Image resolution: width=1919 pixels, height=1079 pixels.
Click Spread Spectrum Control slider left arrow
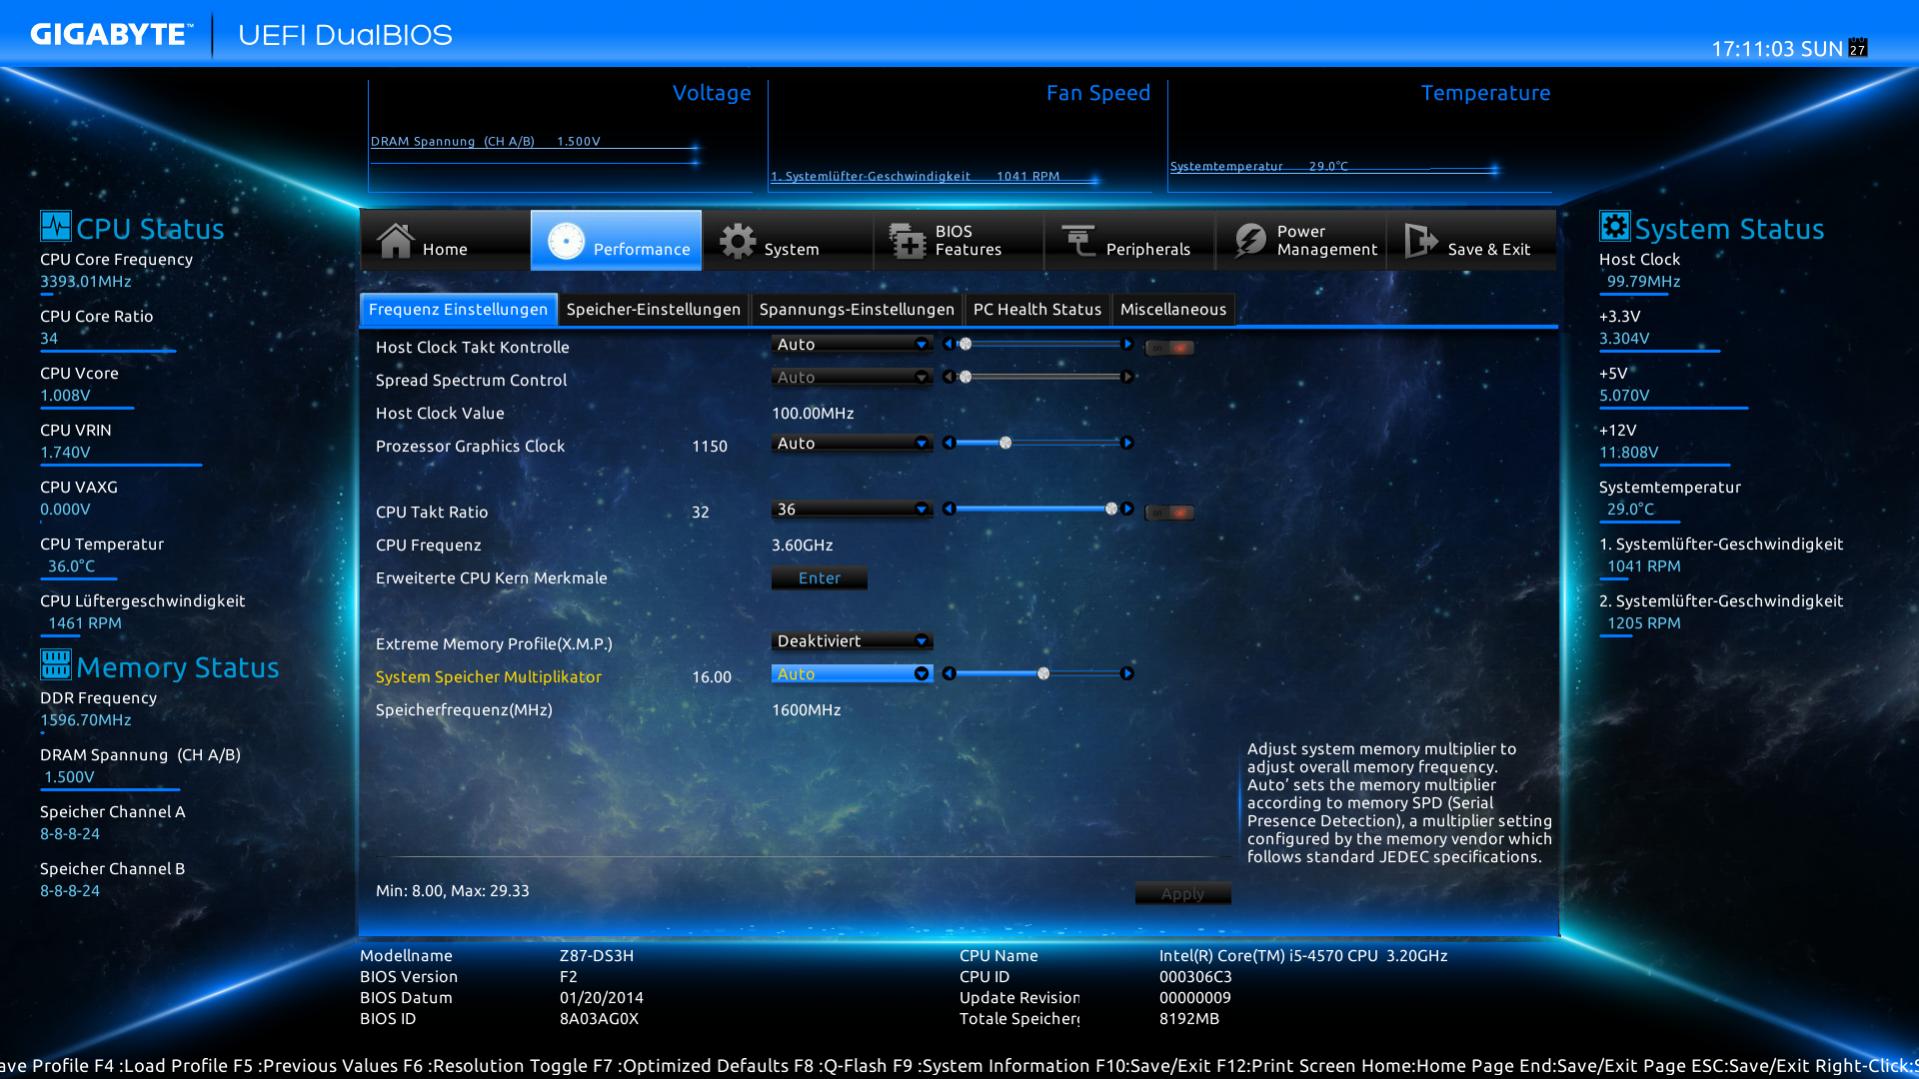coord(948,377)
